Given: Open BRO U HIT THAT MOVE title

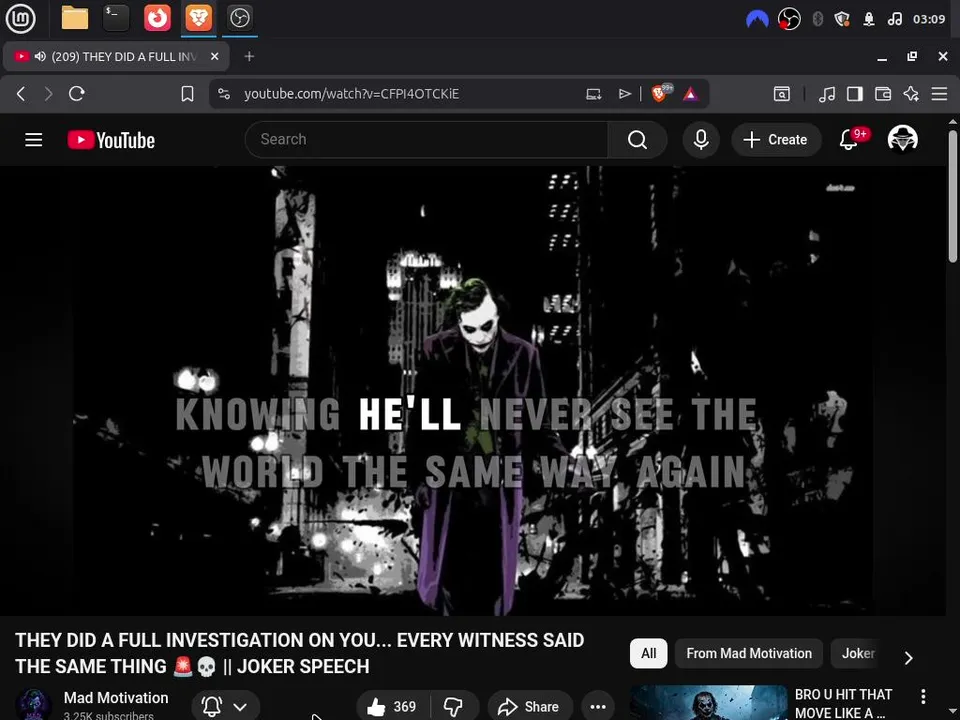Looking at the screenshot, I should click(843, 704).
